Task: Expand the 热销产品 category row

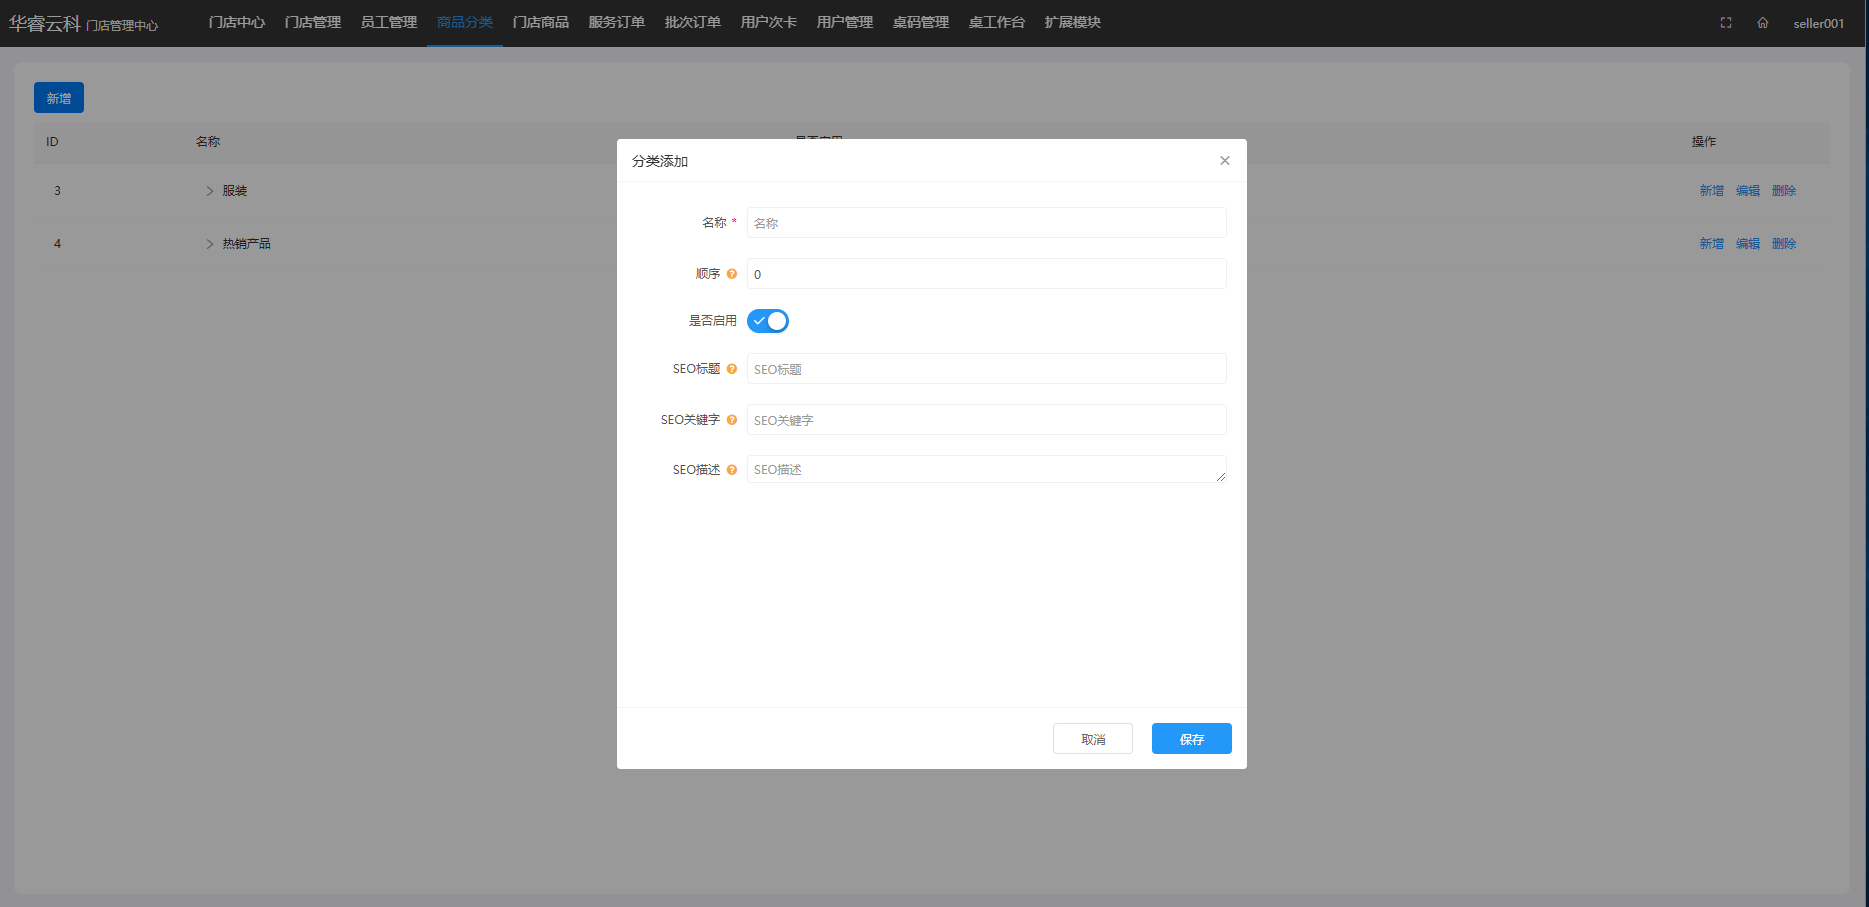Action: [210, 244]
